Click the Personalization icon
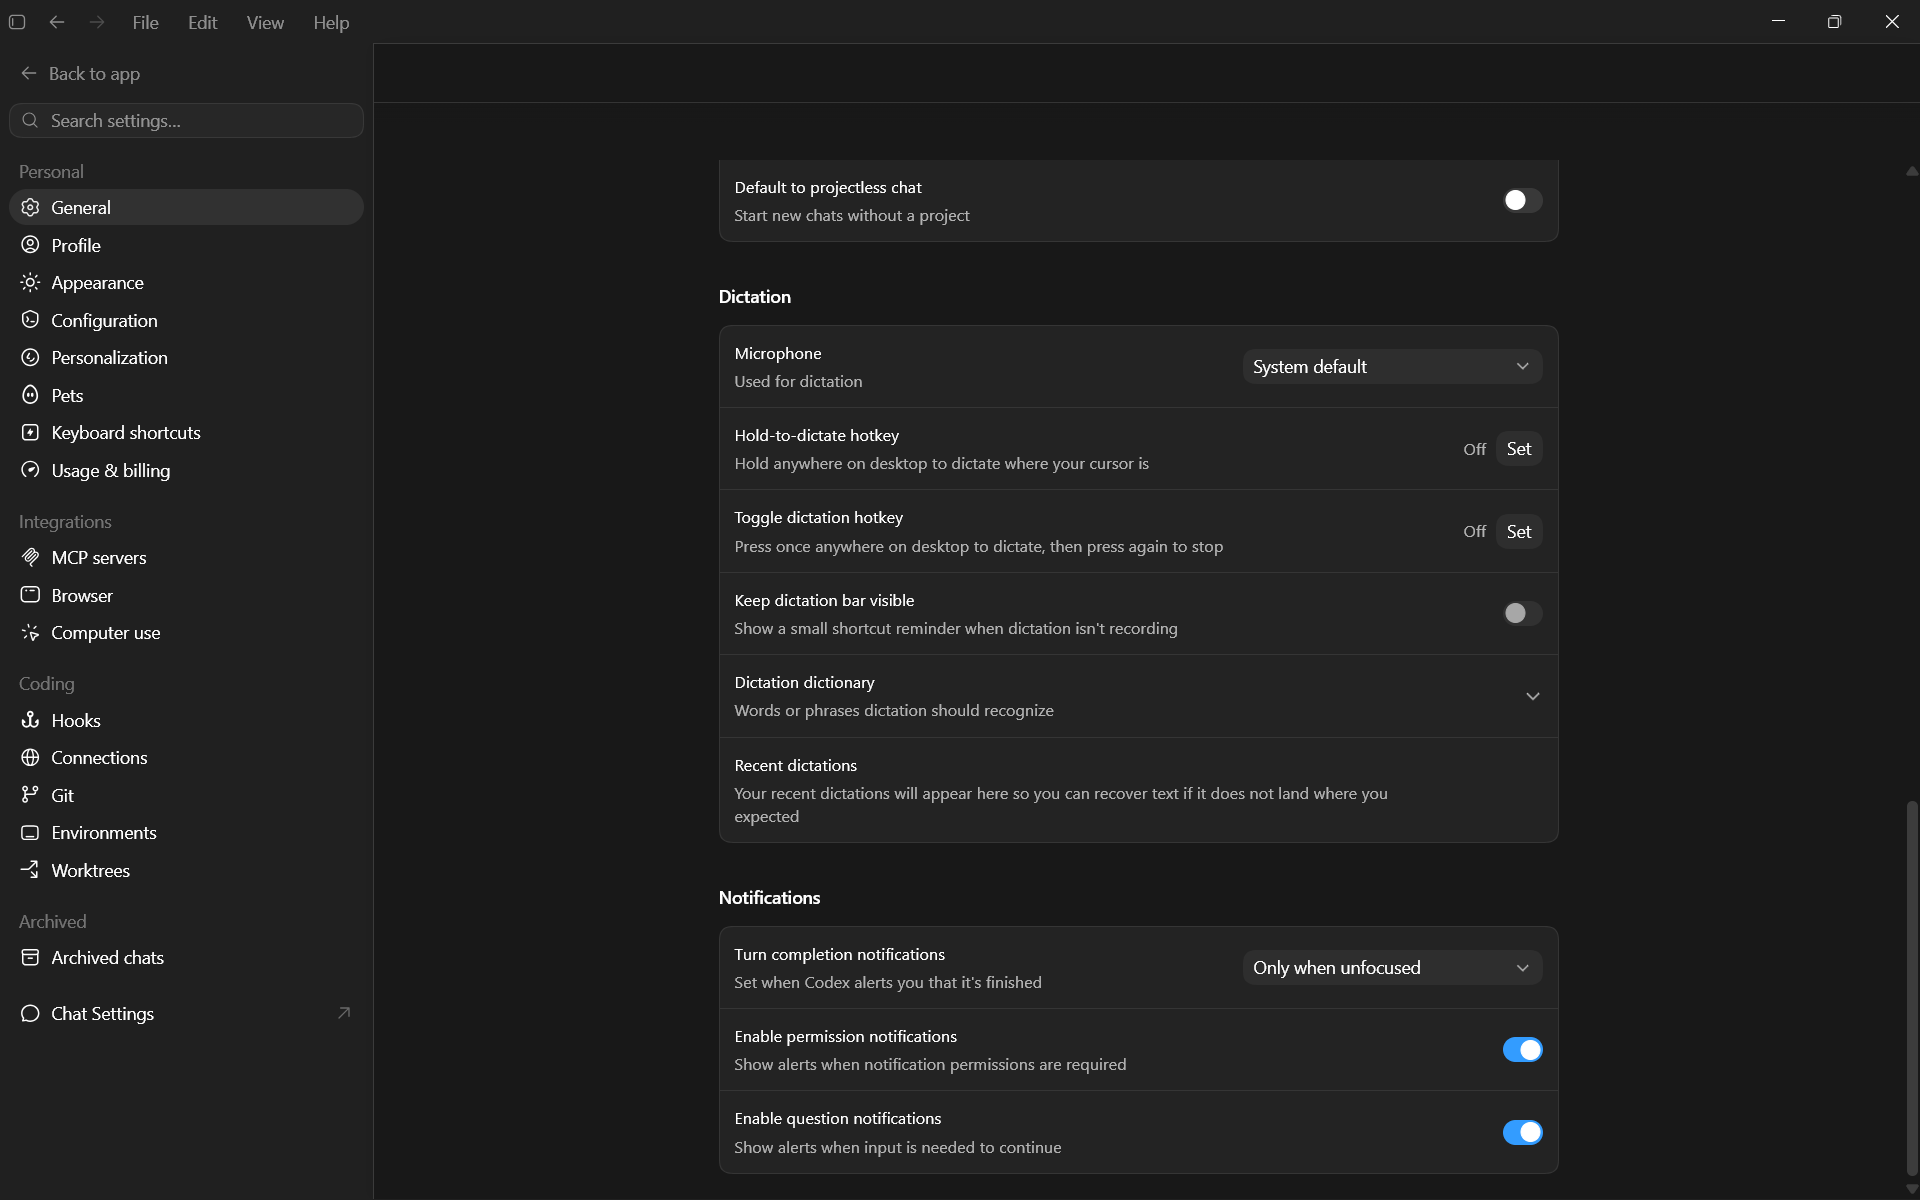Screen dimensions: 1920x1200 point(30,358)
